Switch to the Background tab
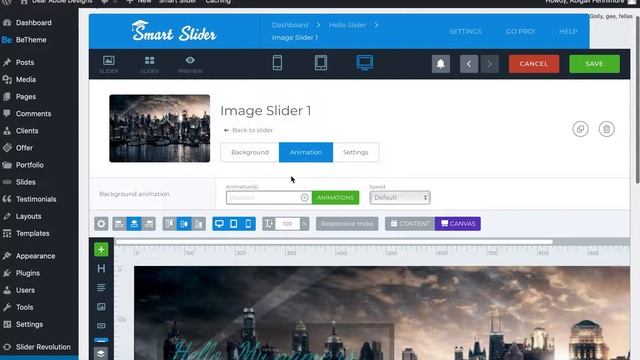Screen dimensions: 640x360 250,152
